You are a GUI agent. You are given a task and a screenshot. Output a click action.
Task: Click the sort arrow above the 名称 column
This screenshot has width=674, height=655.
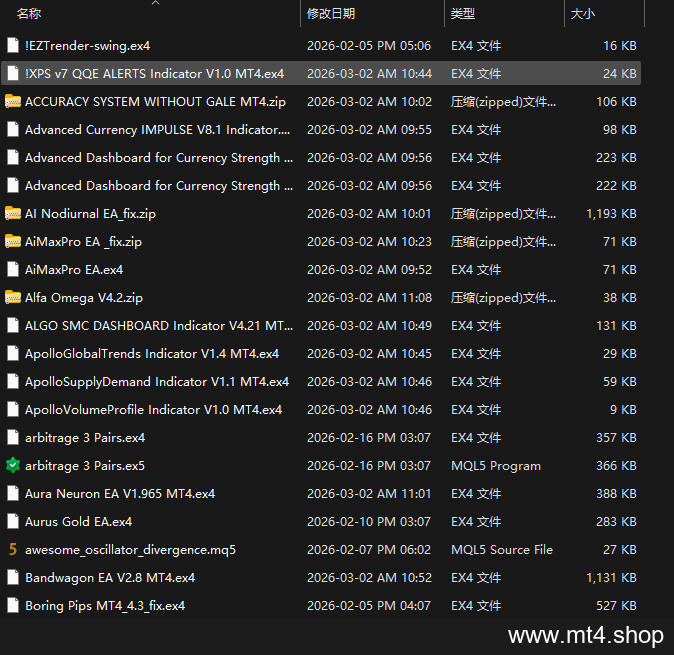[x=156, y=3]
